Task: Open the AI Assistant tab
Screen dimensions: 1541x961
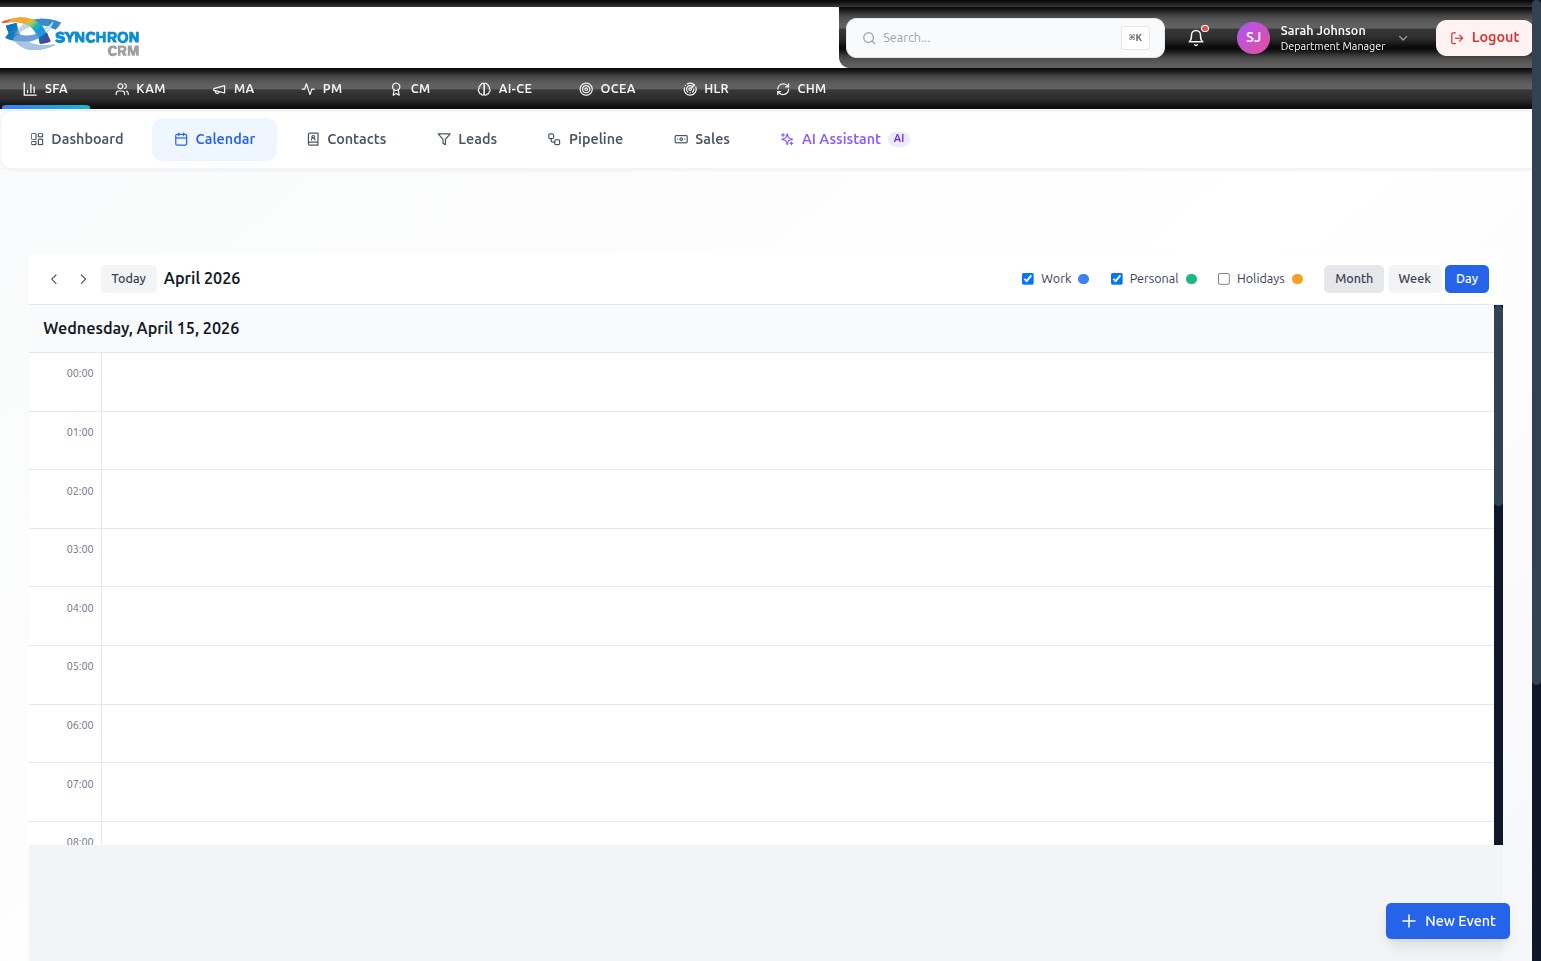Action: [x=844, y=139]
